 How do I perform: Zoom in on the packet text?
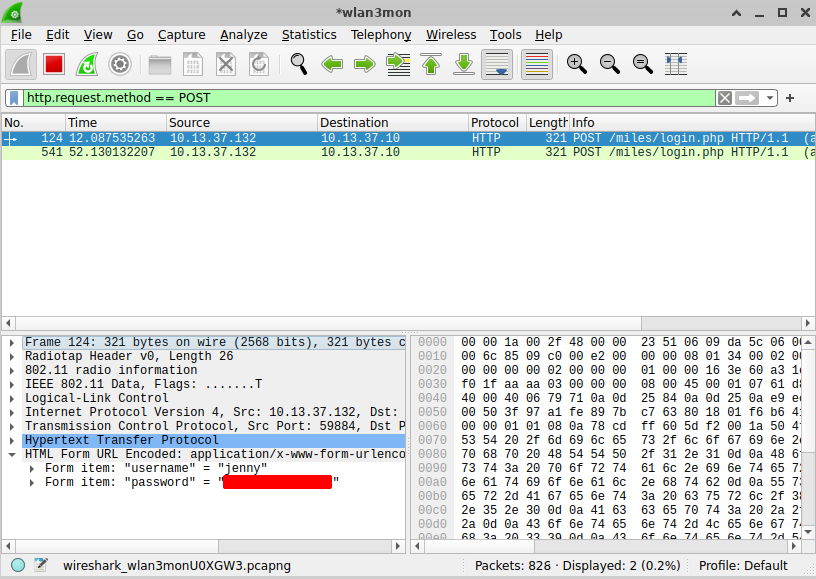click(x=577, y=65)
